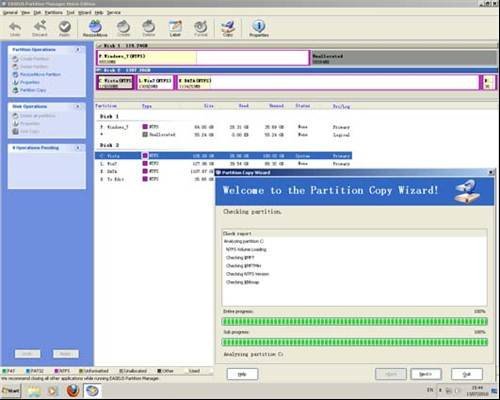Click the Sub progress bar
Viewport: 500px width, 400px height.
point(355,342)
